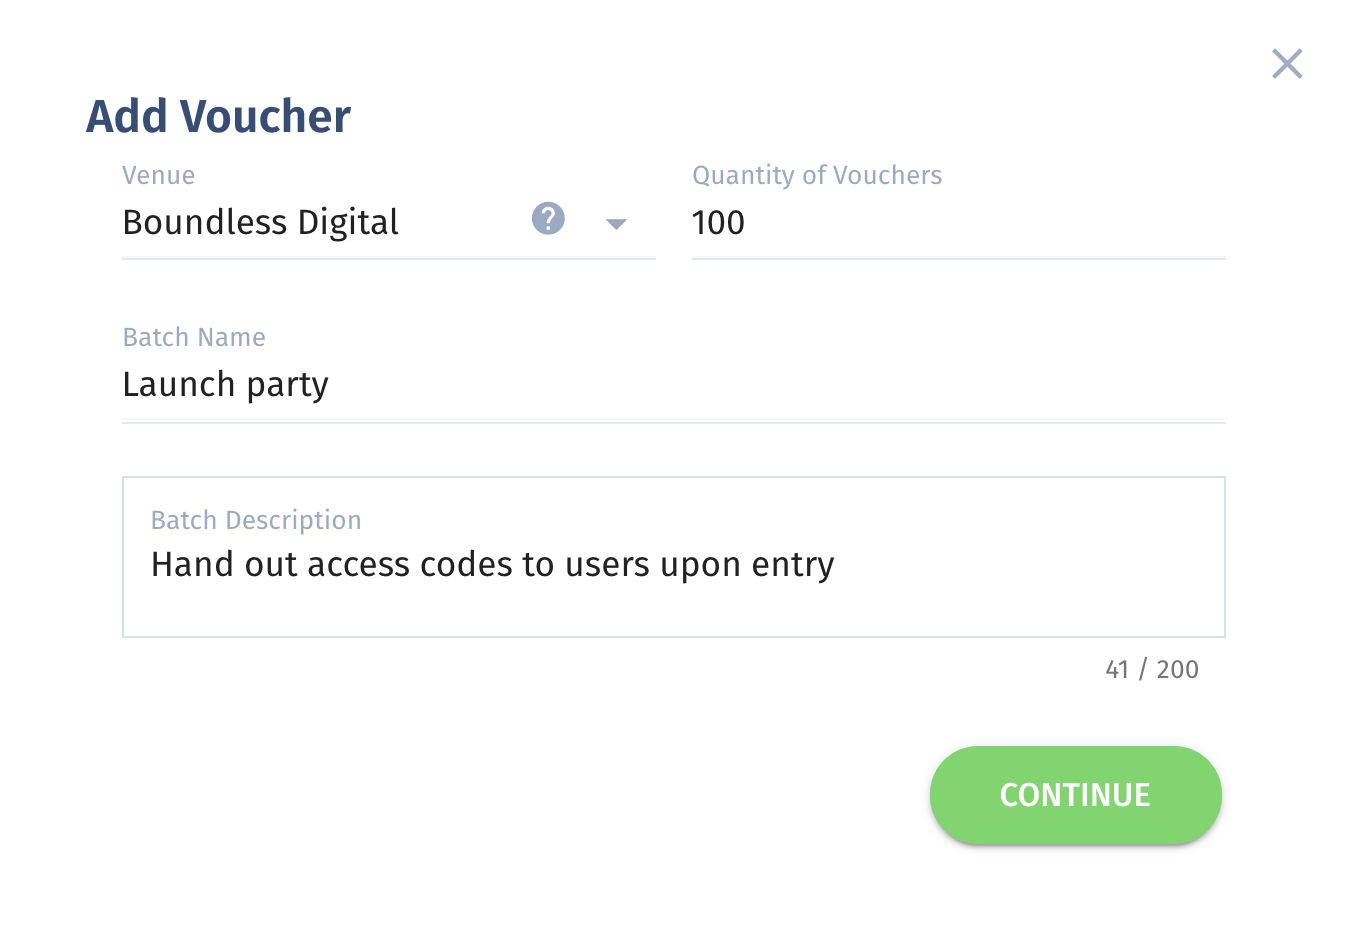
Task: Expand the Venue dropdown arrow
Action: [617, 224]
